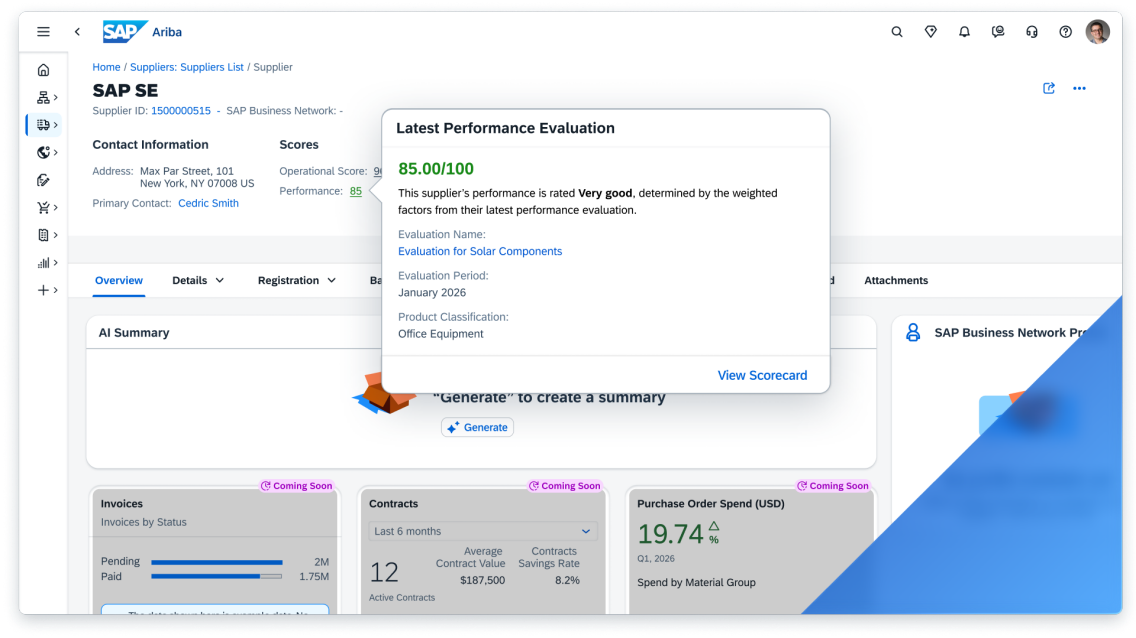Screen dimensions: 1136x638
Task: Open the search icon in the header
Action: pyautogui.click(x=897, y=32)
